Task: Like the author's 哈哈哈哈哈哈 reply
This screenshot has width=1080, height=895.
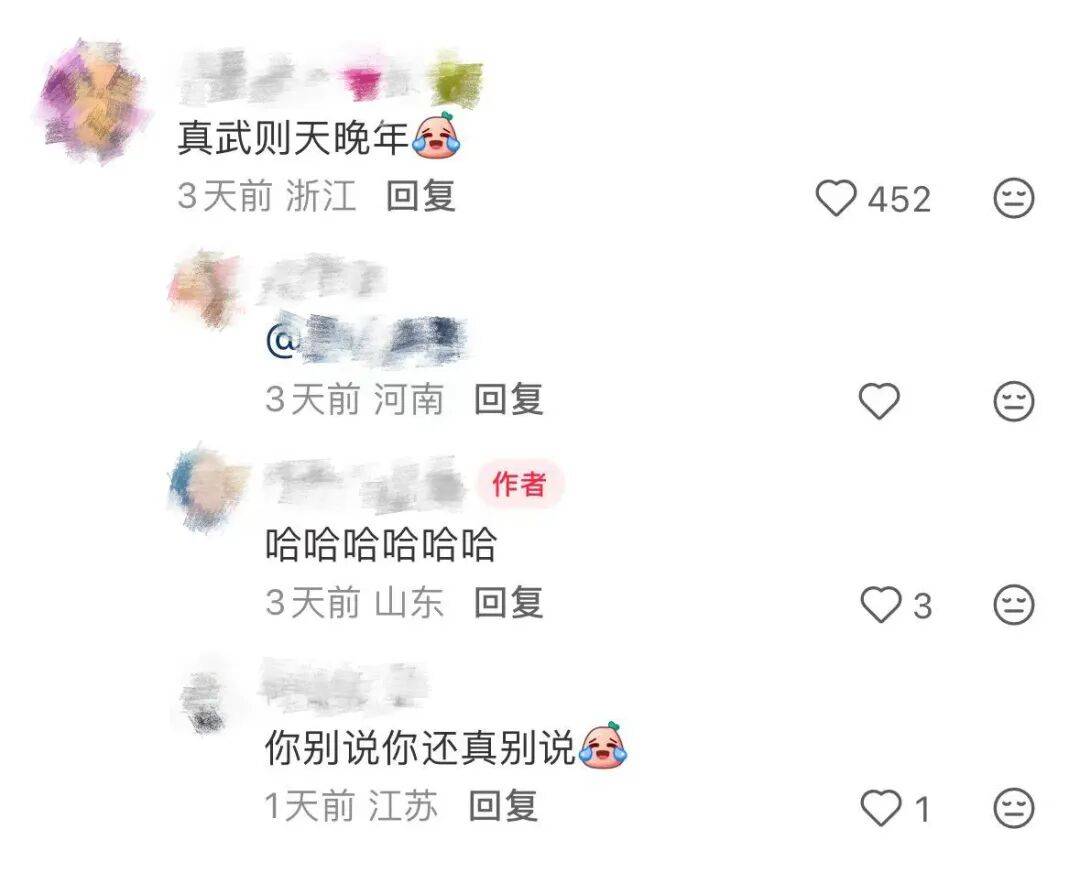Action: click(x=881, y=604)
